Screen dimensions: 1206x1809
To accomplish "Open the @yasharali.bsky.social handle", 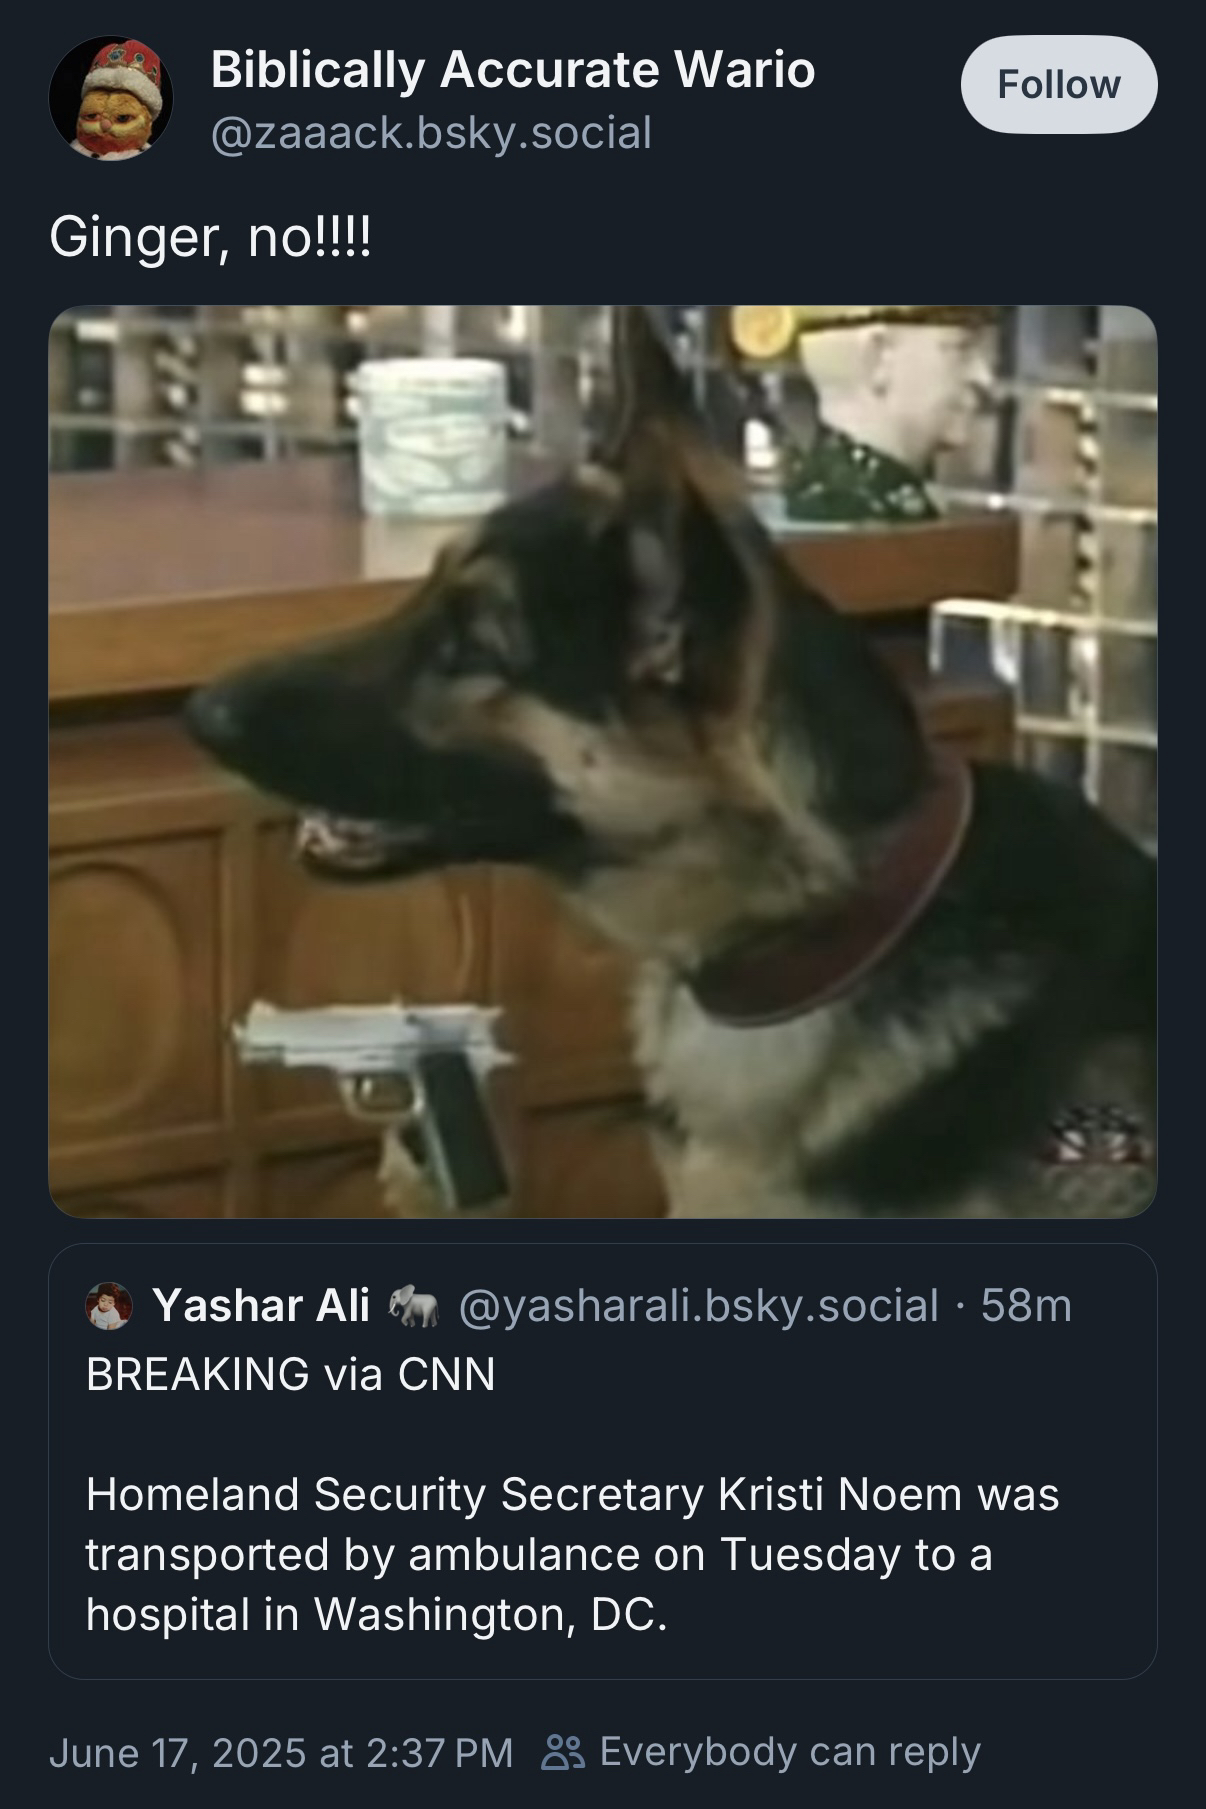I will pyautogui.click(x=698, y=1306).
